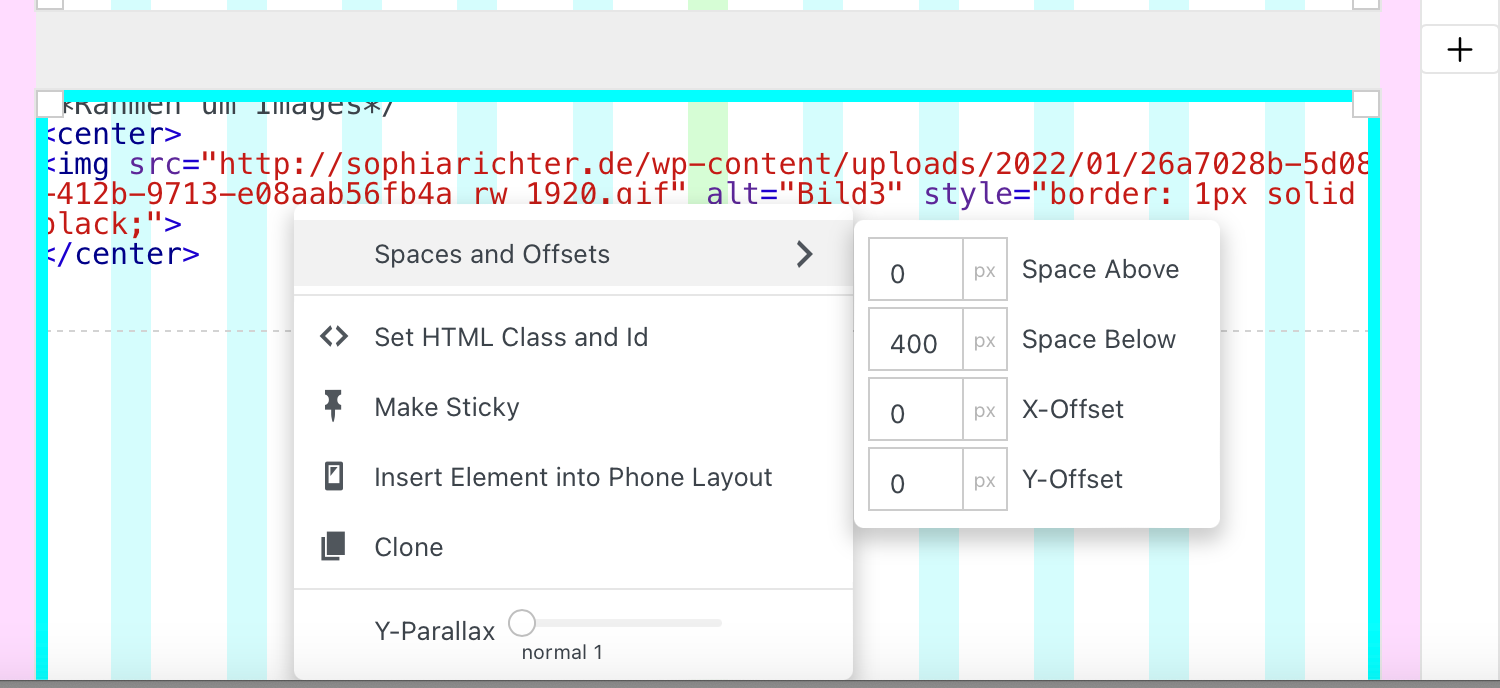Click the code brackets icon for HTML class
The height and width of the screenshot is (688, 1500).
click(x=334, y=337)
